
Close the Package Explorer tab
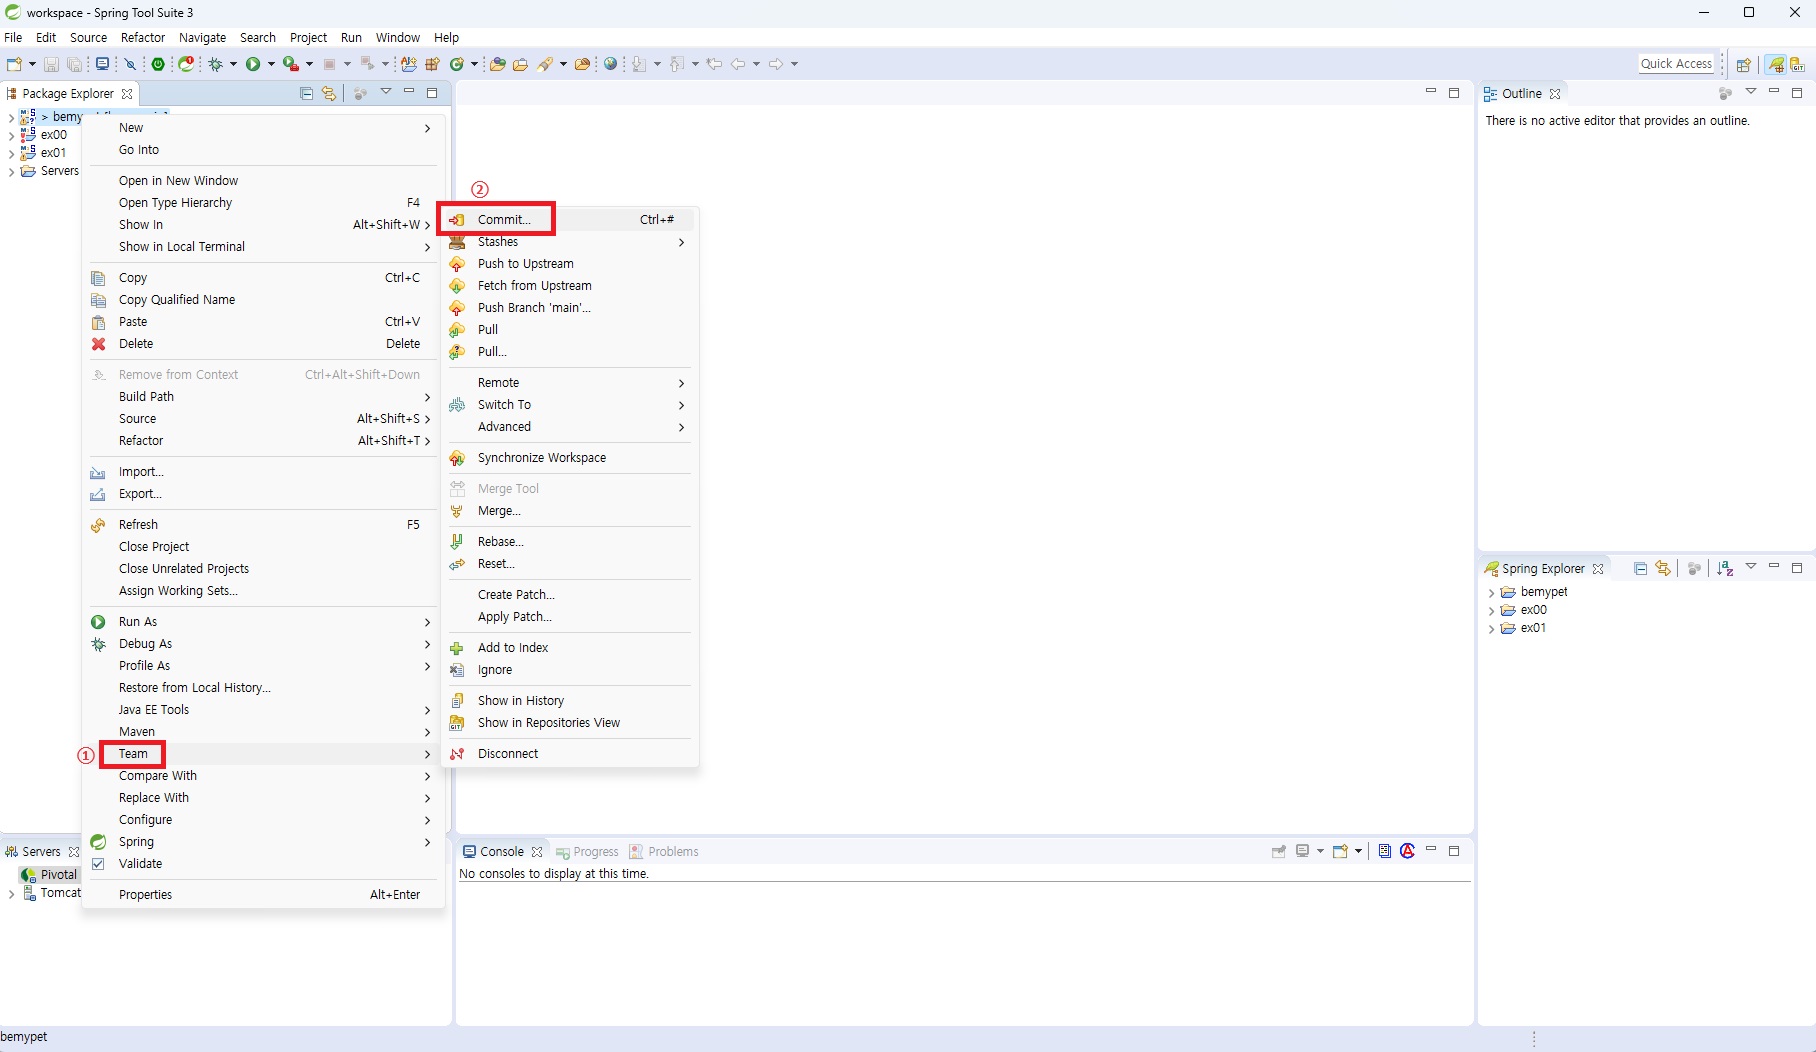tap(127, 94)
